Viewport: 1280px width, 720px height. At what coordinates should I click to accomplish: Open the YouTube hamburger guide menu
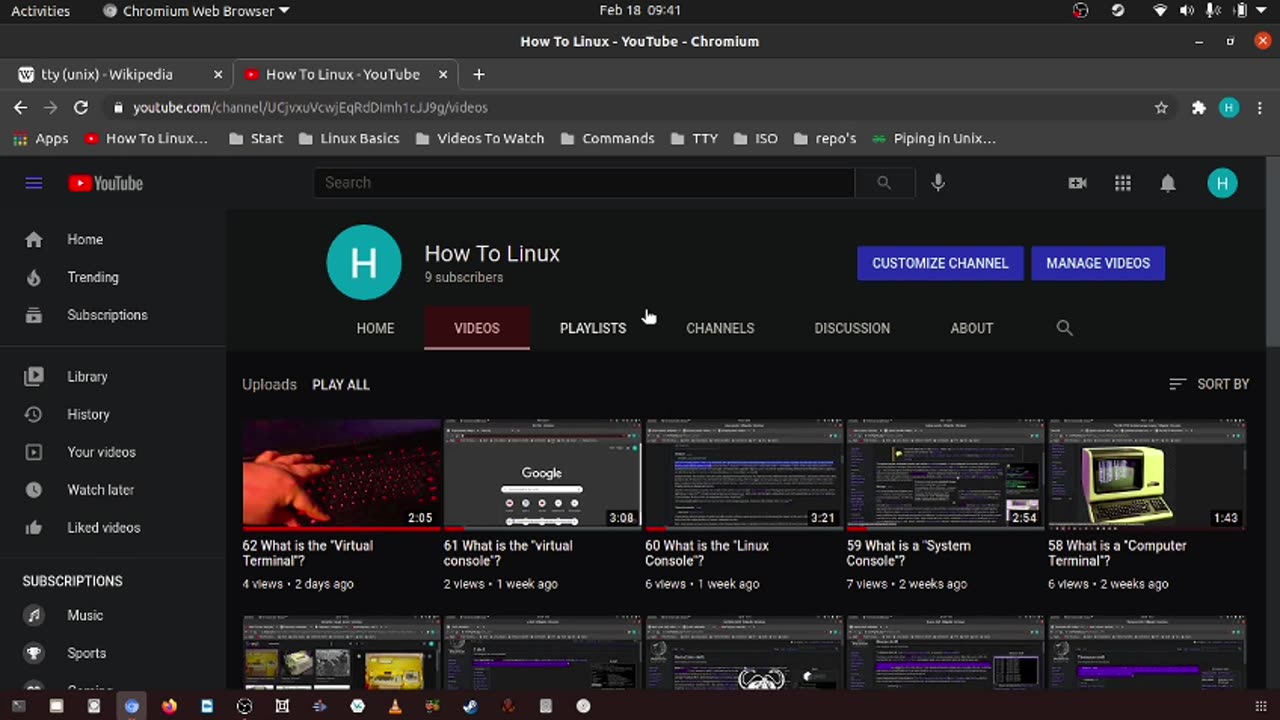pyautogui.click(x=34, y=183)
